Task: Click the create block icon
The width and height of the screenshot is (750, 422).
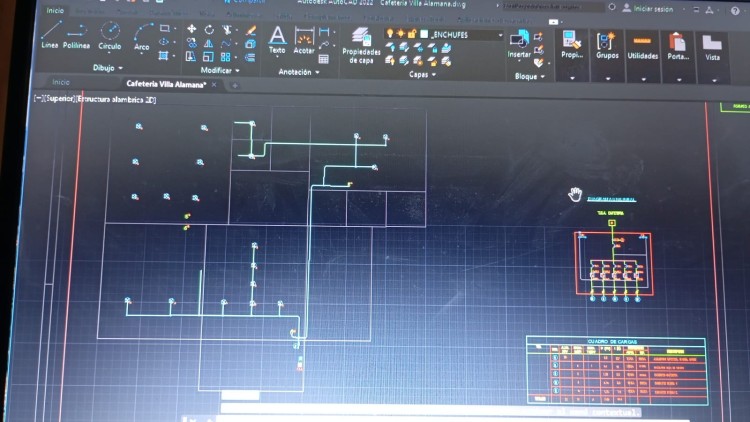Action: pos(539,37)
